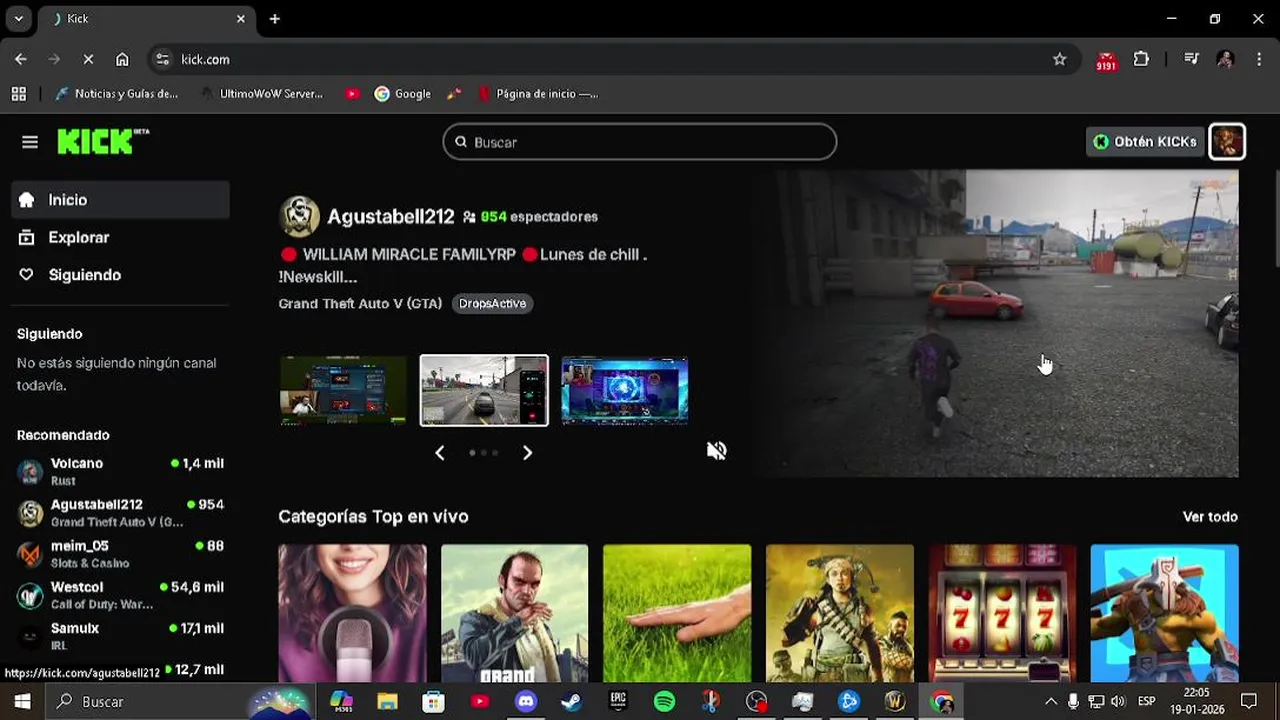
Task: Open Chrome three-dot menu
Action: point(1258,59)
